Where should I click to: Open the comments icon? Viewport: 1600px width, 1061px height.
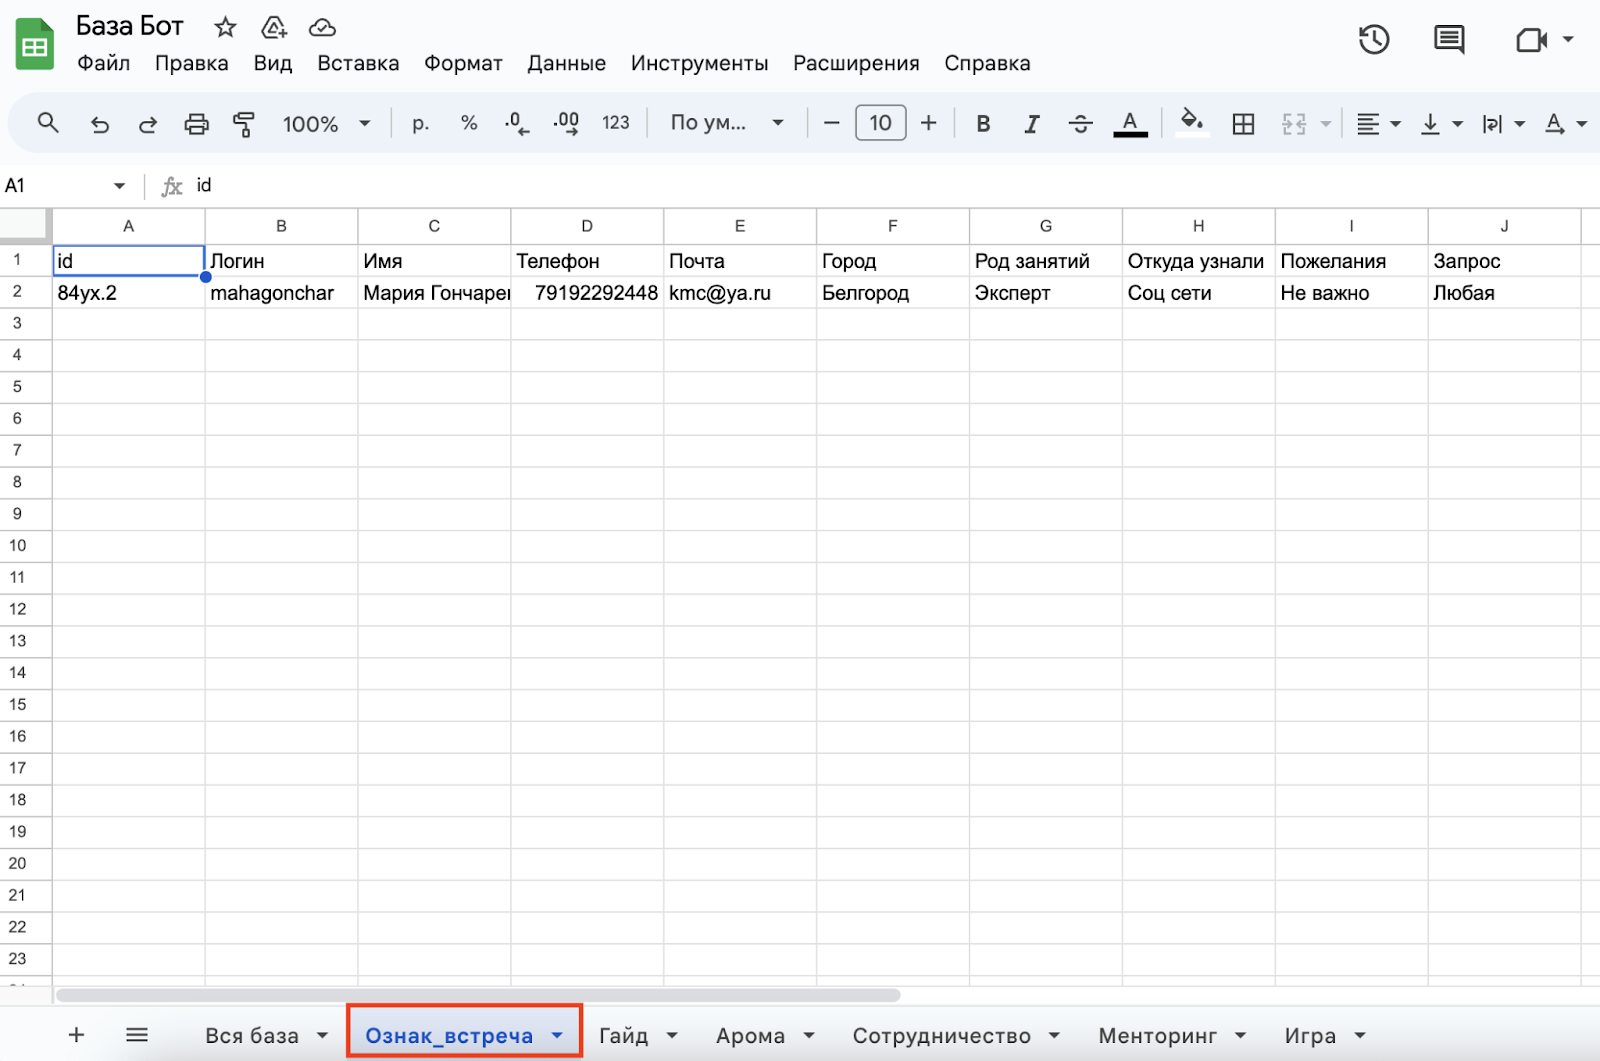tap(1448, 40)
